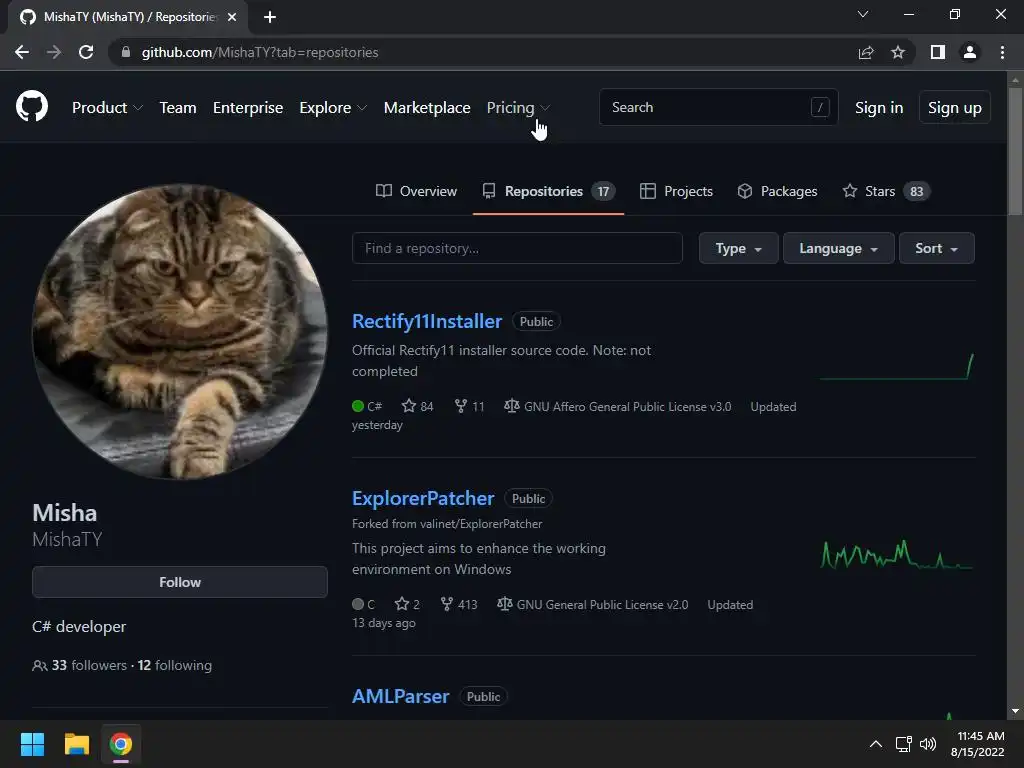Reload the page with the refresh icon

86,52
